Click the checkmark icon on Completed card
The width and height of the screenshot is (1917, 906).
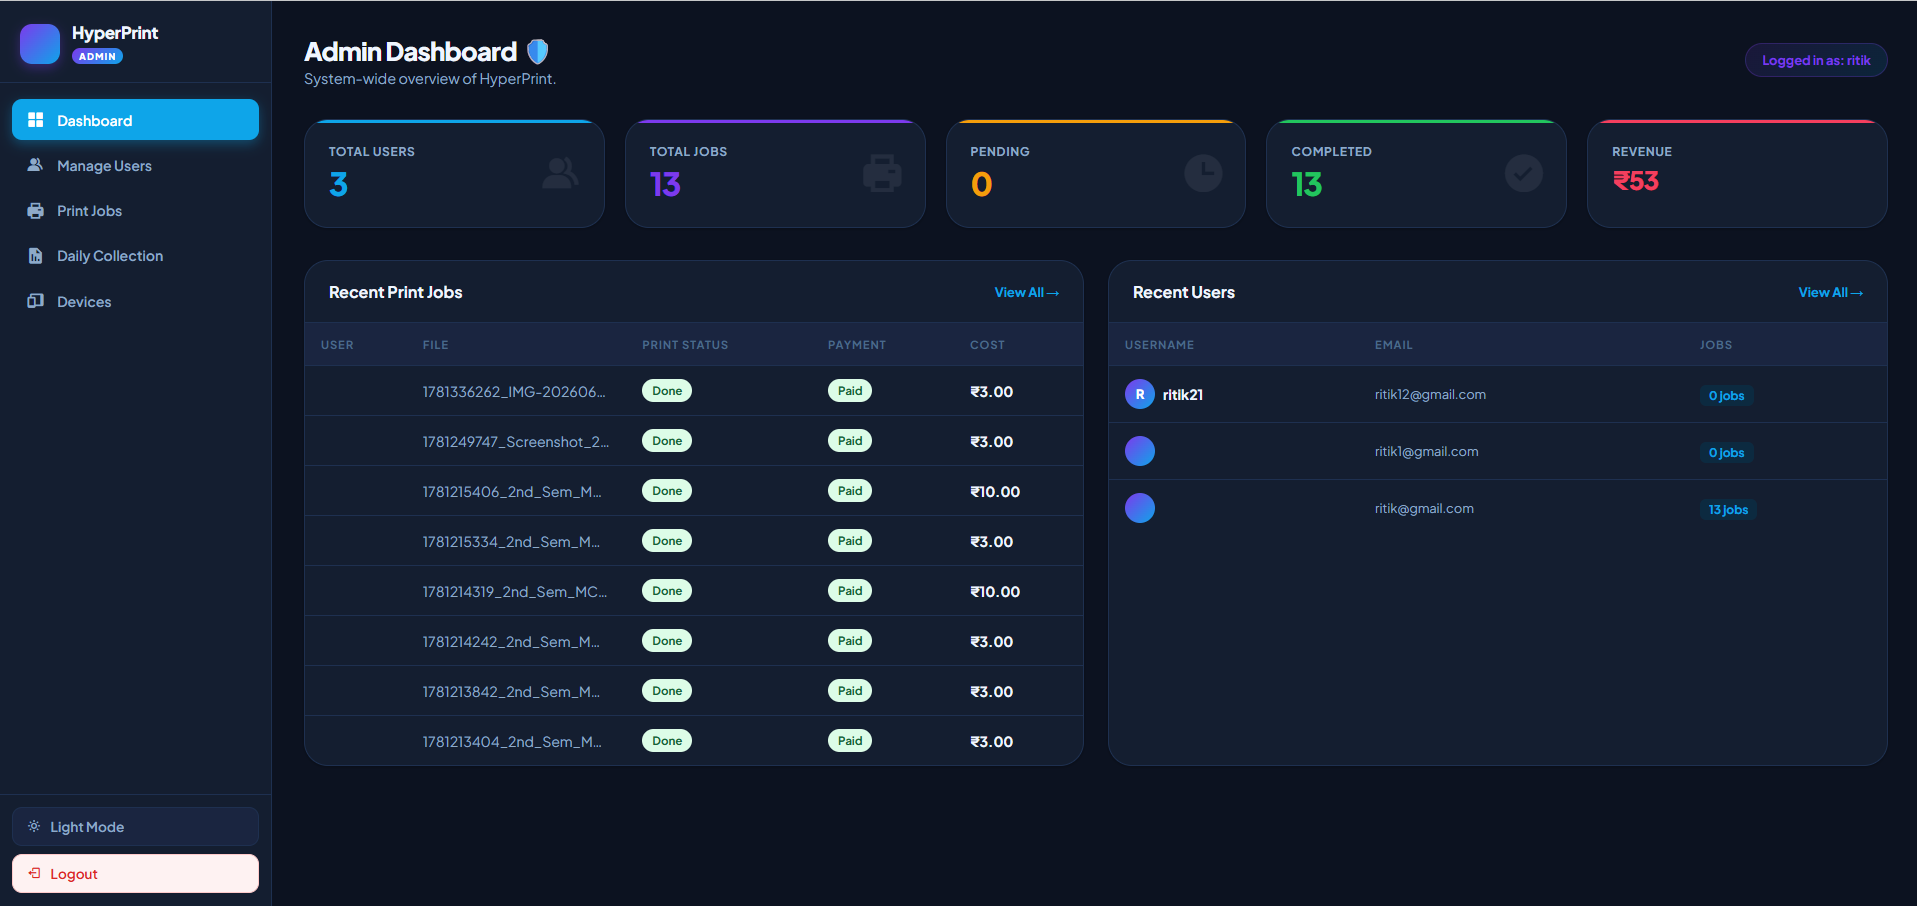[x=1523, y=173]
